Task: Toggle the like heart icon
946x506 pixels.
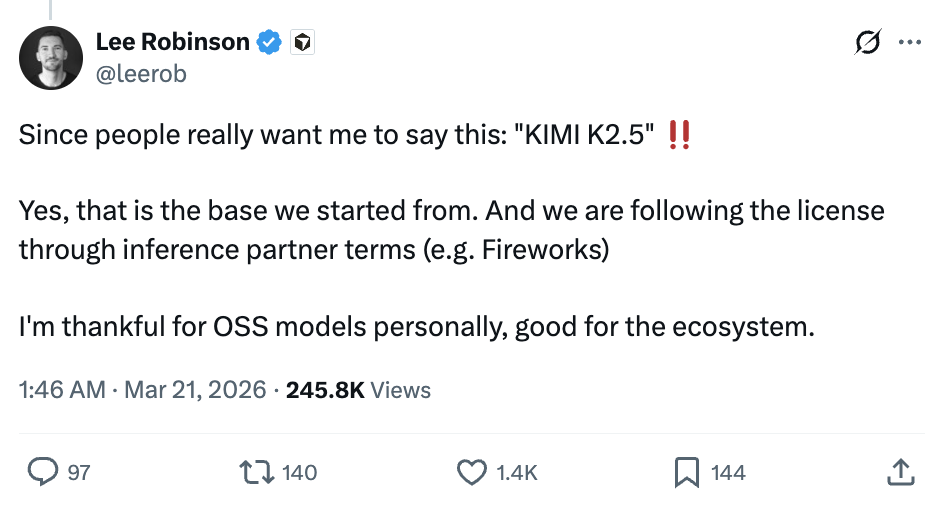Action: coord(470,472)
